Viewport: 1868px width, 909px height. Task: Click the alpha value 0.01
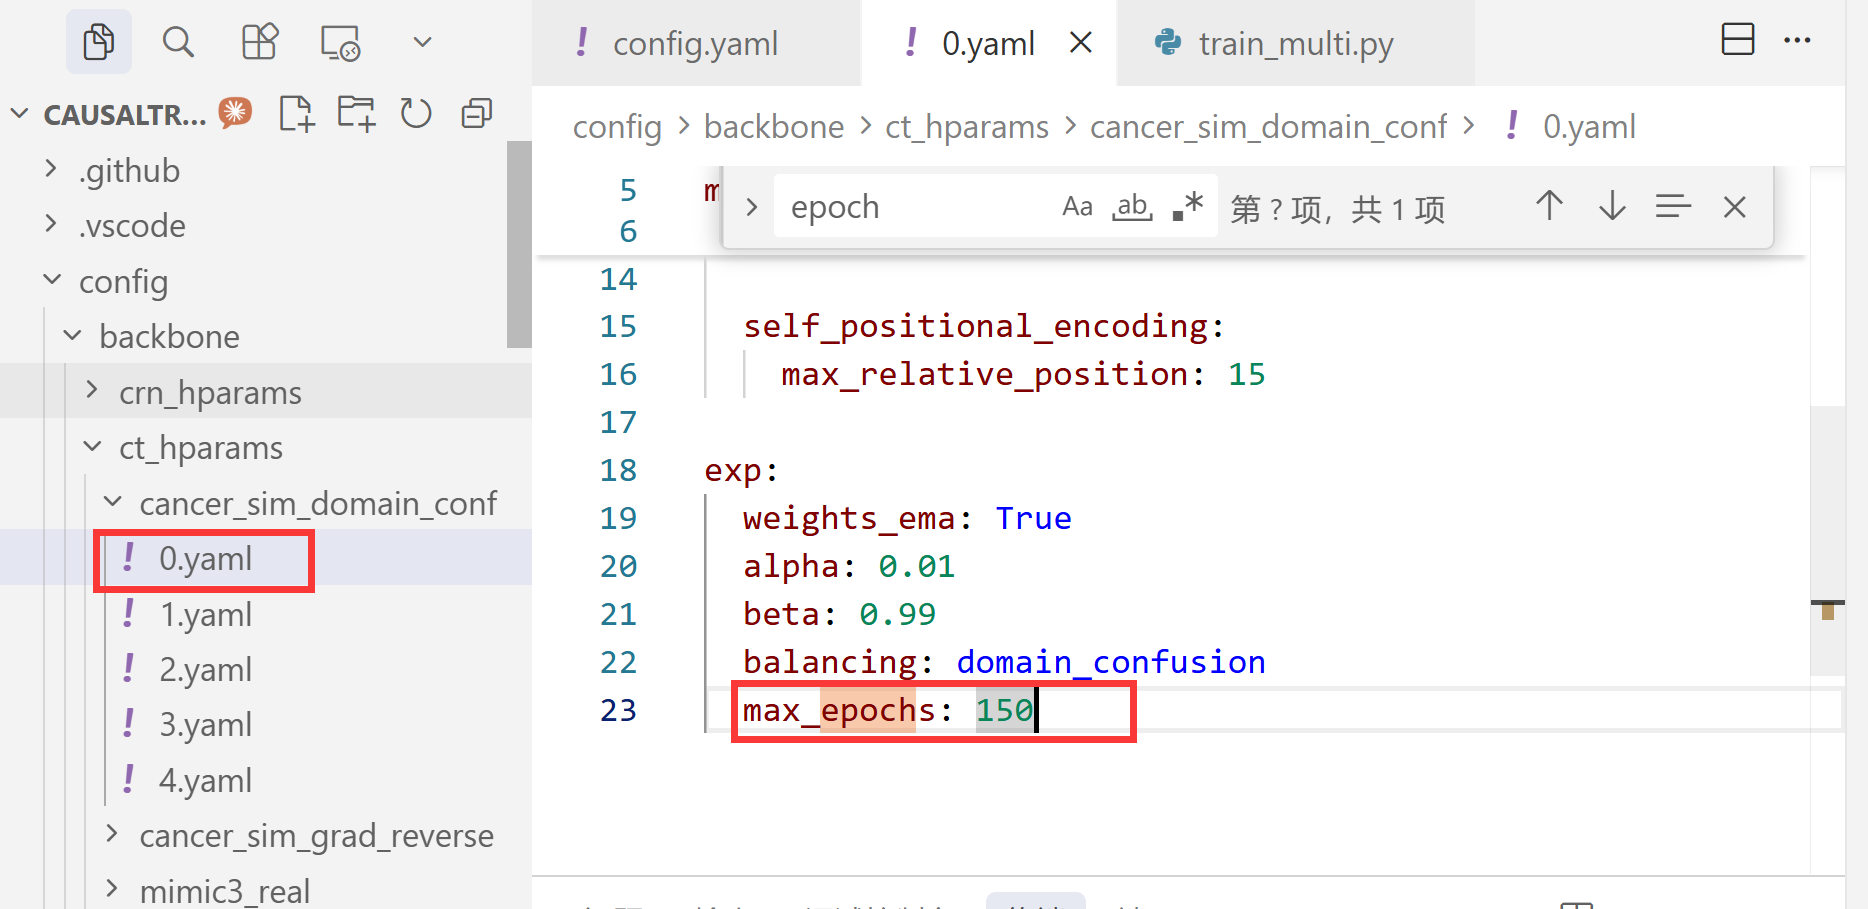(917, 566)
